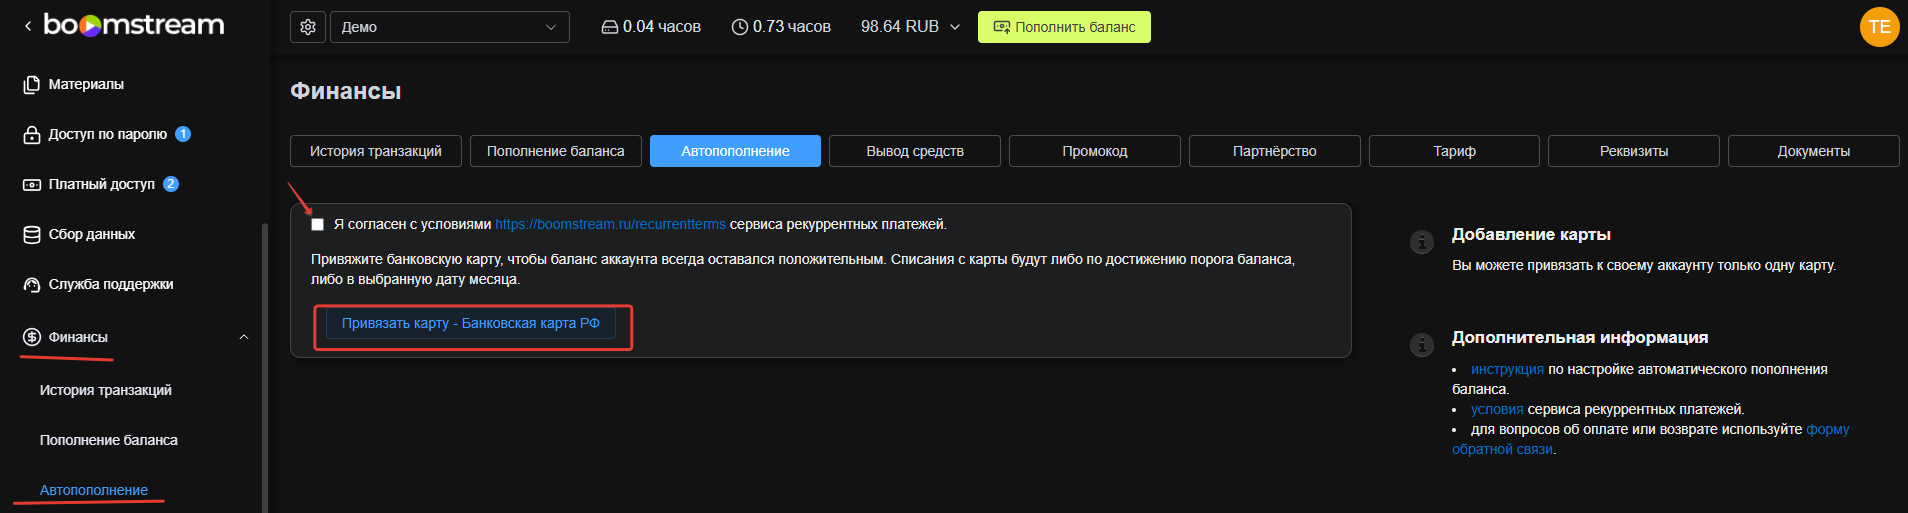Click Пополнить баланс button
The height and width of the screenshot is (513, 1908).
[x=1064, y=27]
